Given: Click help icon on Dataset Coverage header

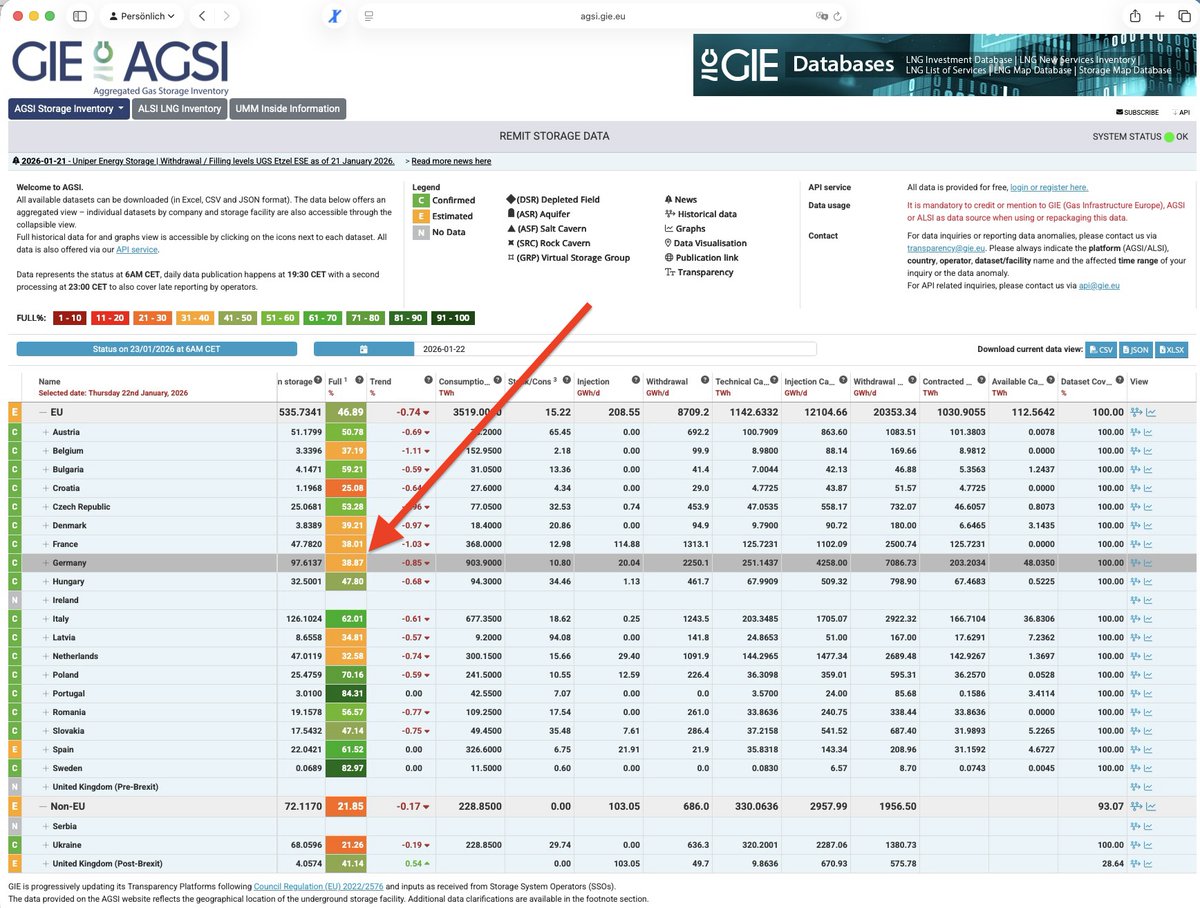Looking at the screenshot, I should (1121, 381).
